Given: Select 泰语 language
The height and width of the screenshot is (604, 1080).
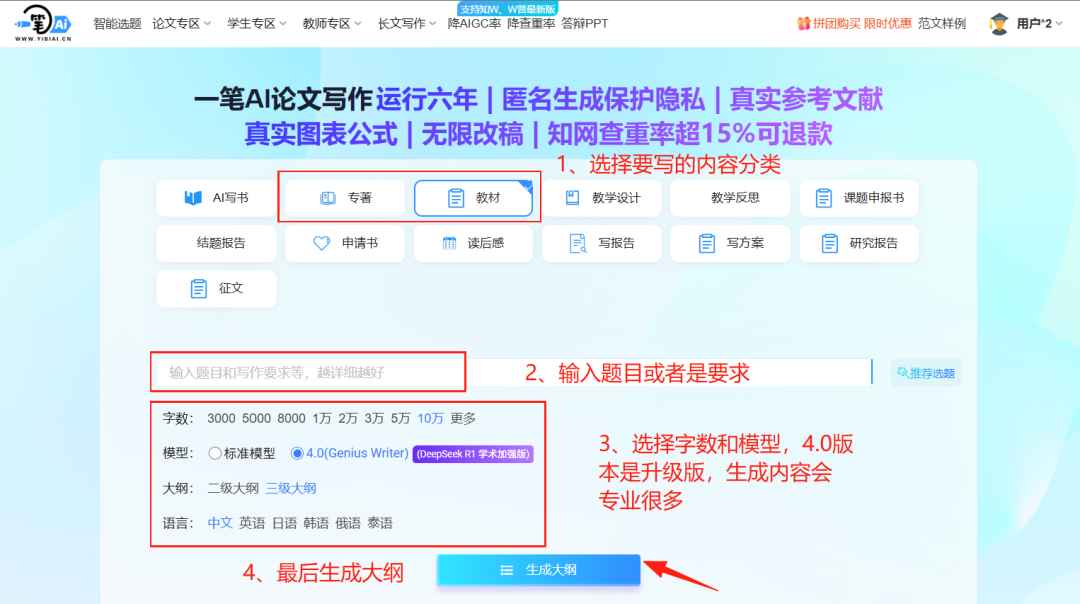Looking at the screenshot, I should [x=380, y=523].
